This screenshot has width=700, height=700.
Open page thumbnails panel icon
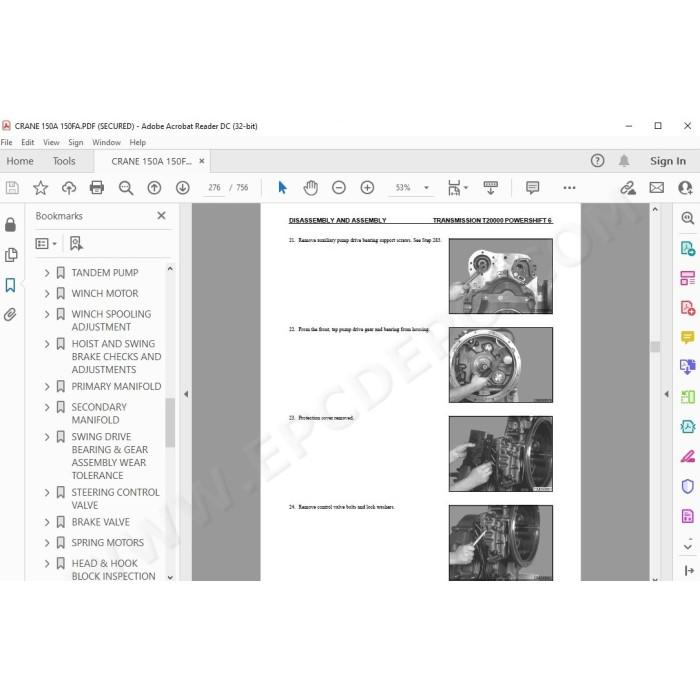click(x=11, y=255)
